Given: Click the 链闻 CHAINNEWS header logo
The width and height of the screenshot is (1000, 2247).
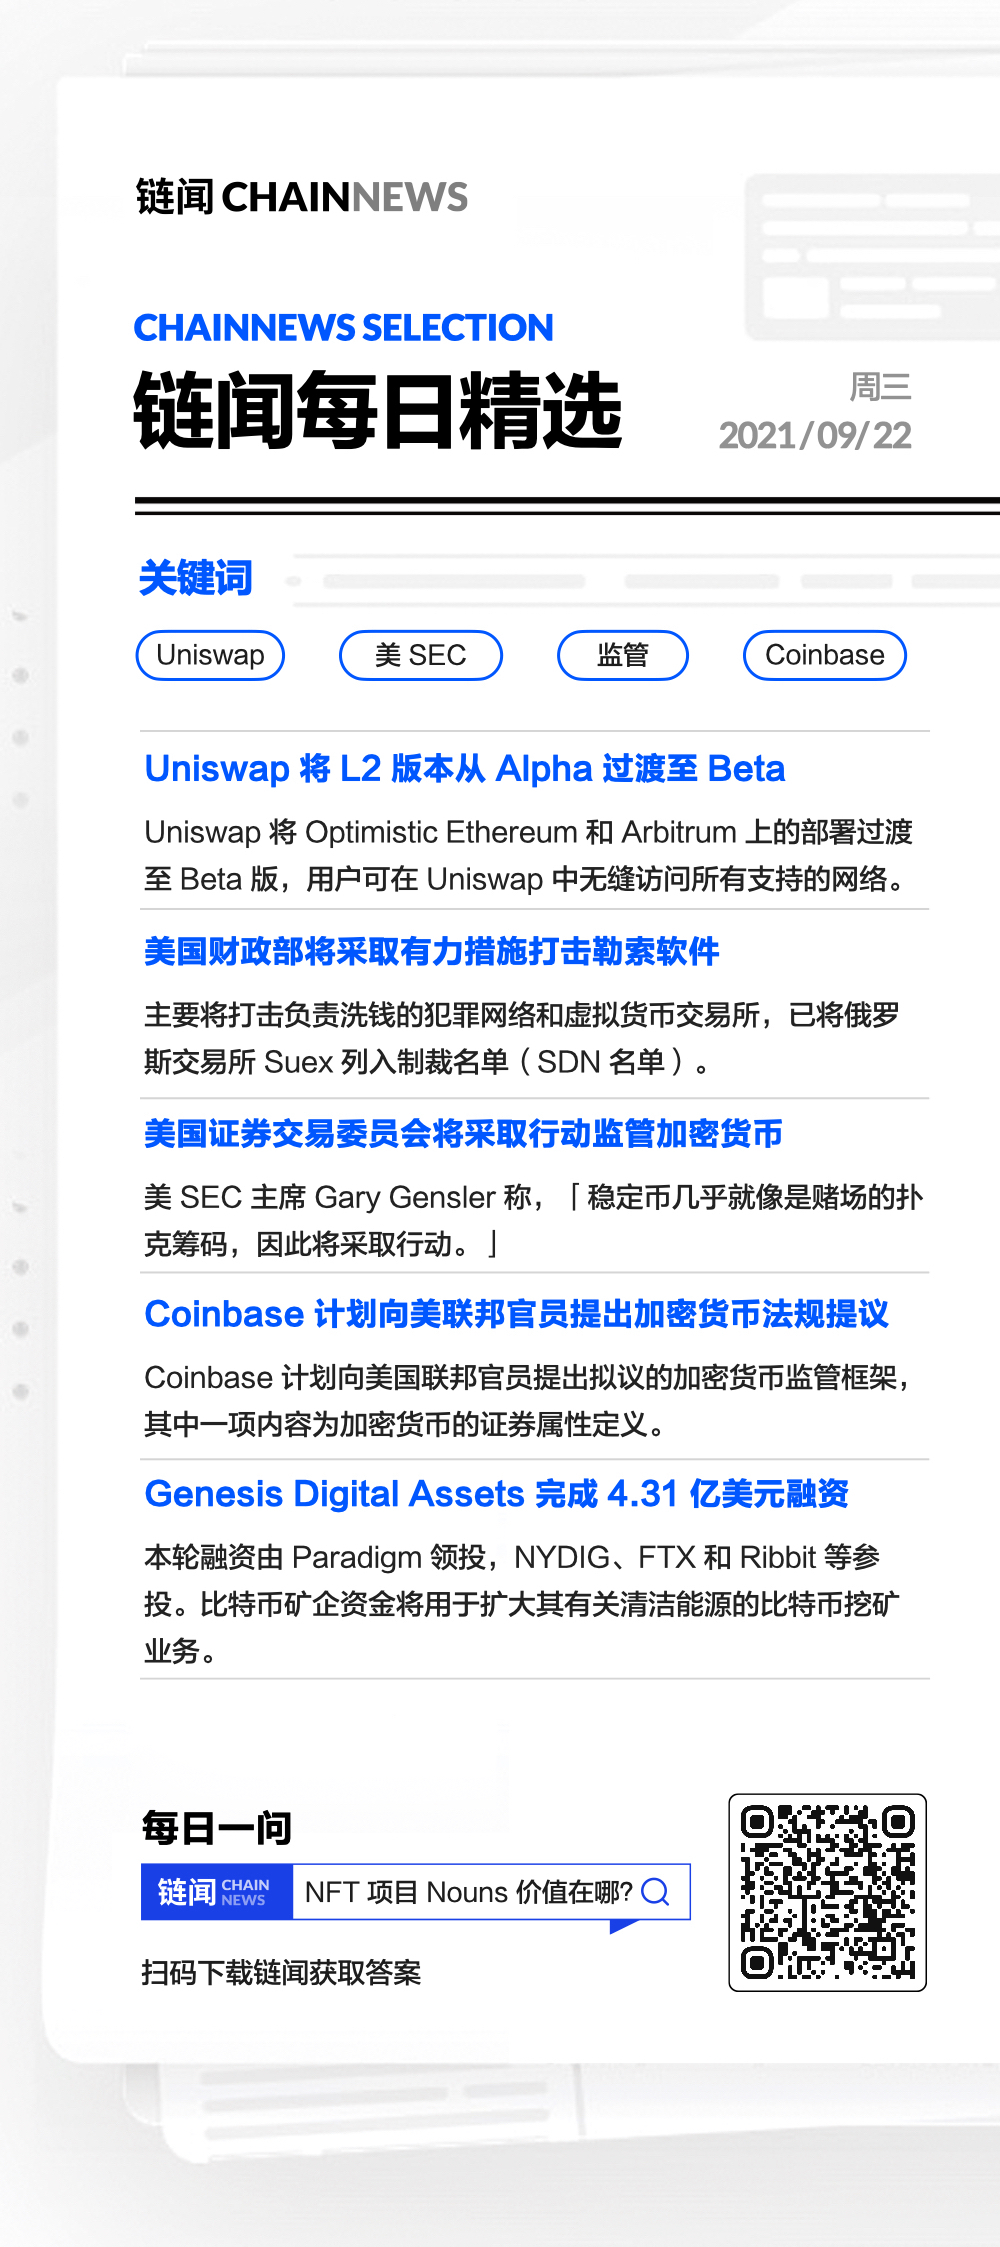Looking at the screenshot, I should 302,197.
